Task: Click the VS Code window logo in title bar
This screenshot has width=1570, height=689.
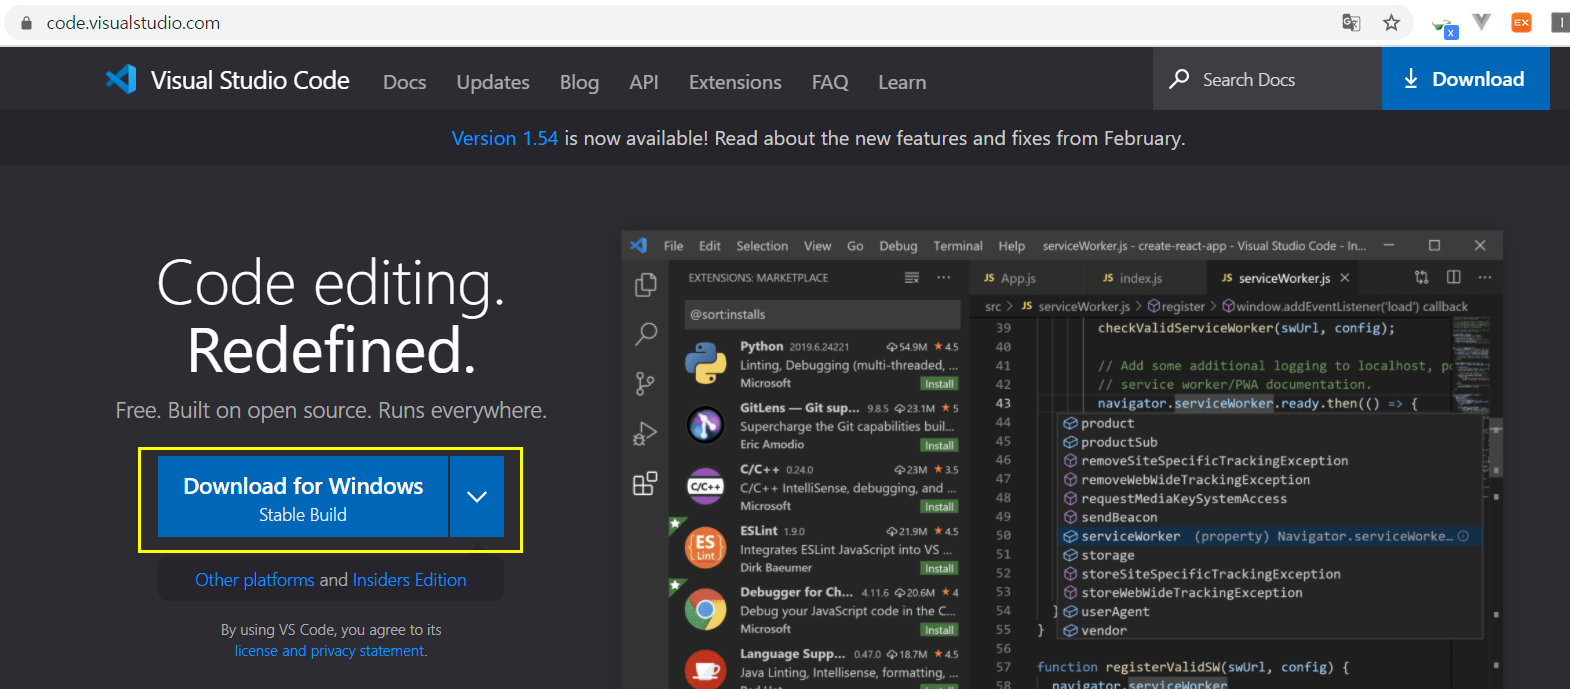Action: (639, 245)
